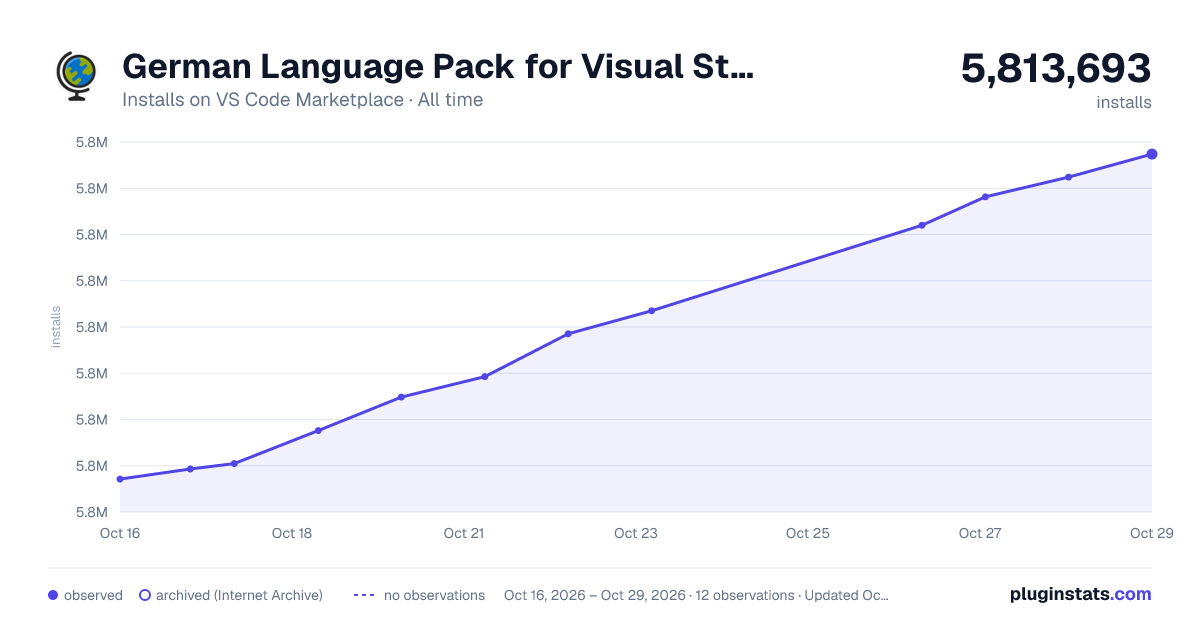Click the 'Oct 29' x-axis label
This screenshot has width=1200, height=630.
pyautogui.click(x=1150, y=533)
